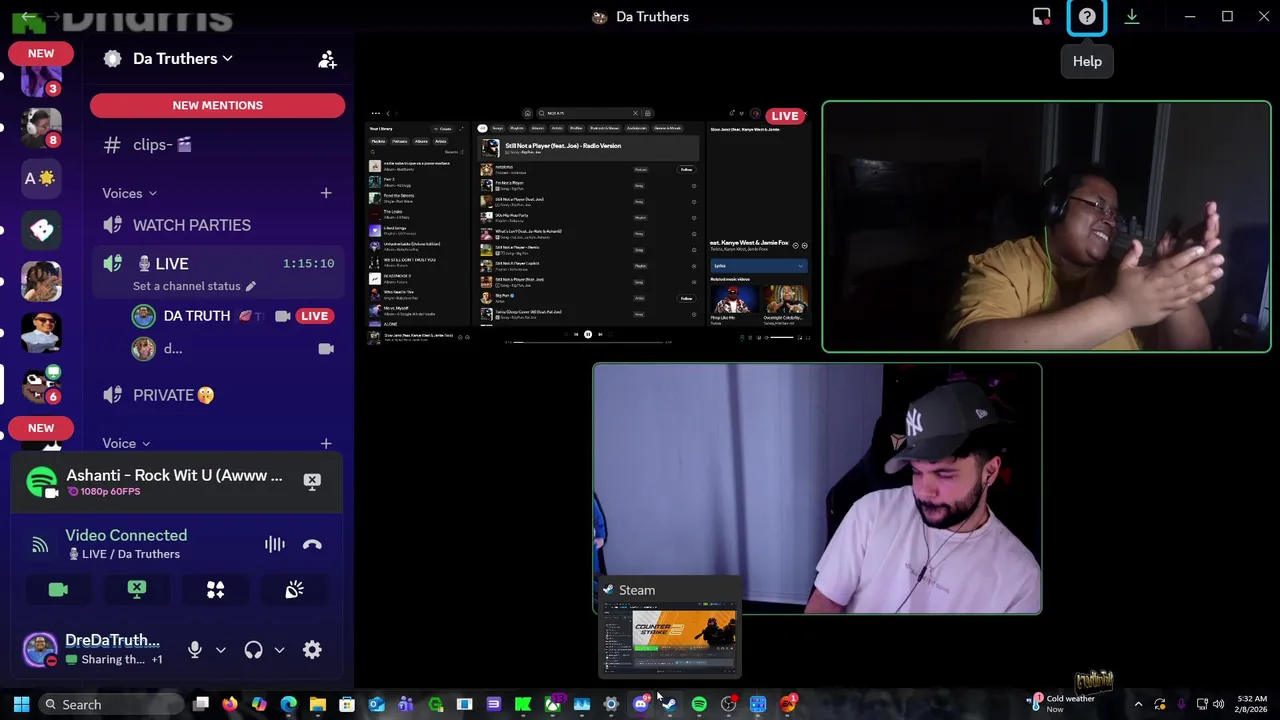Jump to NEW unread servers at top

[41, 53]
